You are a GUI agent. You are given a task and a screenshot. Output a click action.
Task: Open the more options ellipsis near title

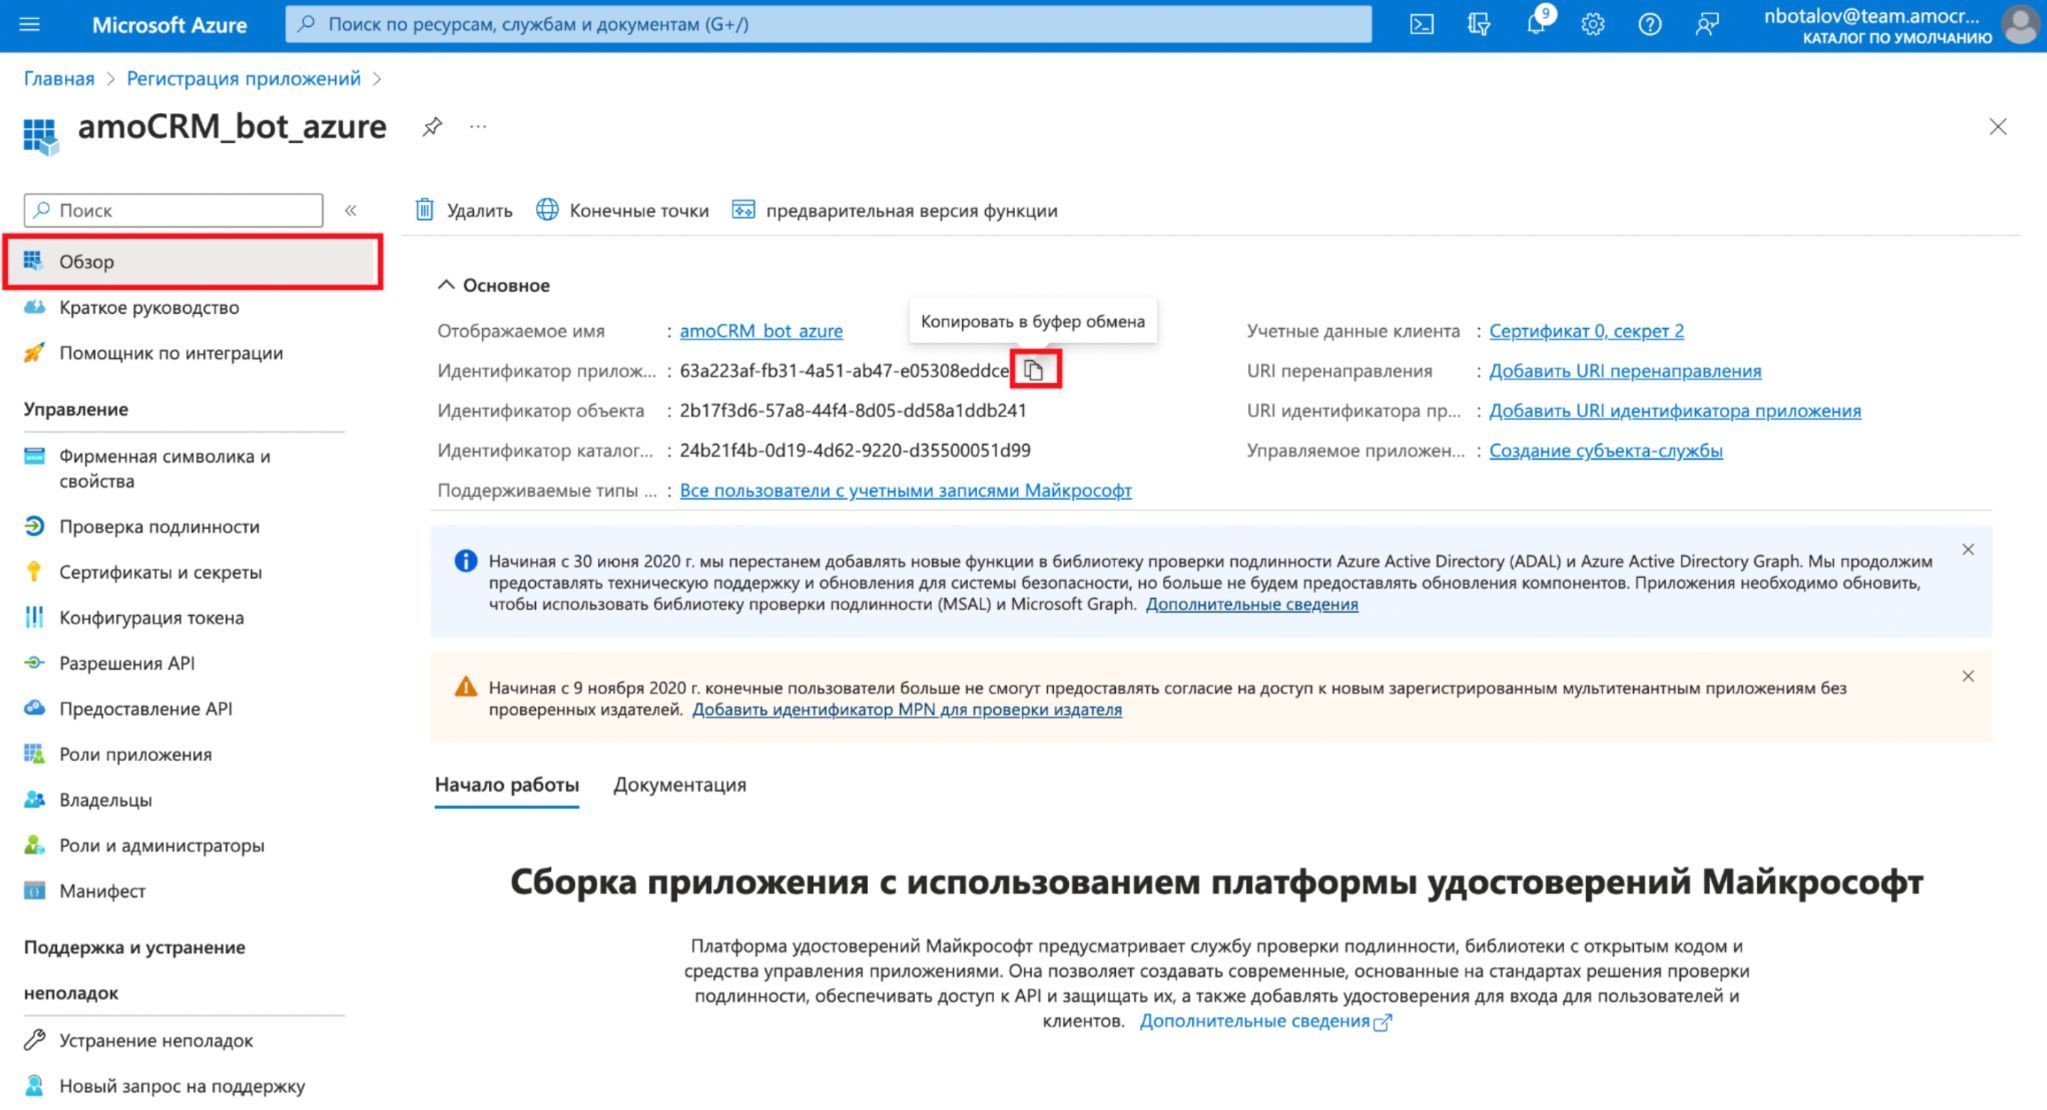pos(478,127)
